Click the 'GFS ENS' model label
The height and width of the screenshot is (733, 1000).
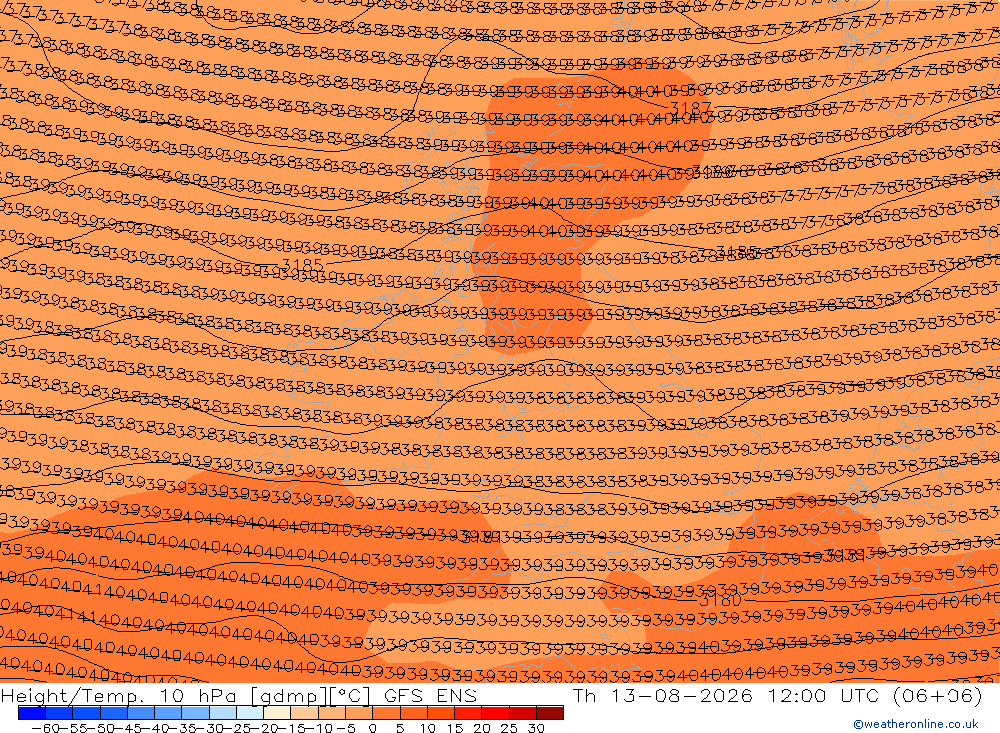430,695
